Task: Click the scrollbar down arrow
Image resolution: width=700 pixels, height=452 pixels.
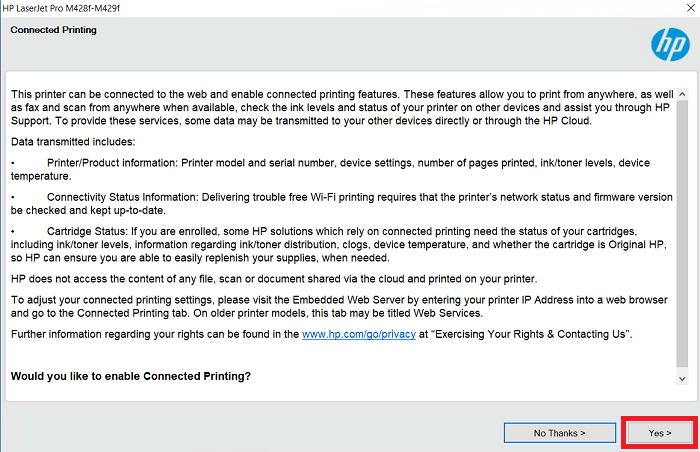Action: pos(682,379)
